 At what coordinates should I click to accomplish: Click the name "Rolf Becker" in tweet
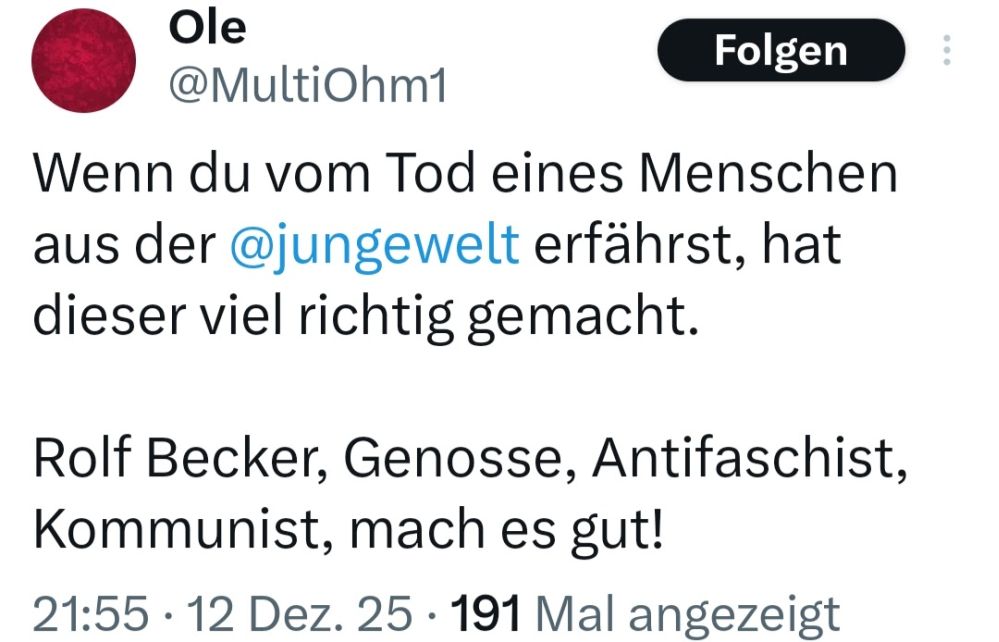coord(178,459)
